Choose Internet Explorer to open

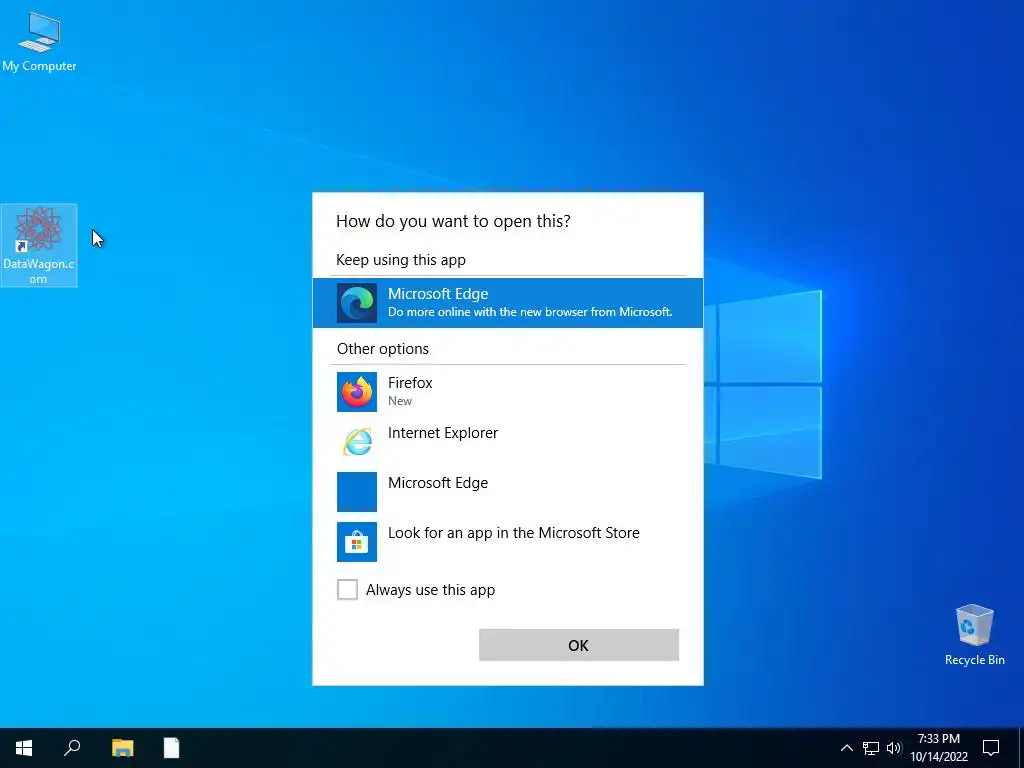[507, 441]
